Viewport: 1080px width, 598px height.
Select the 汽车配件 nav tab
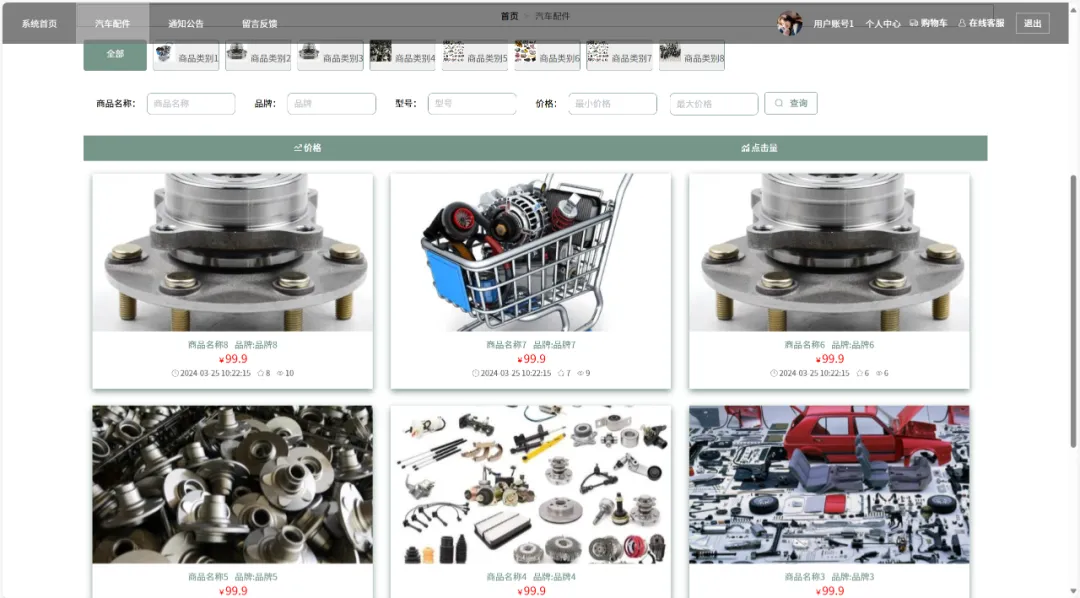(x=112, y=23)
